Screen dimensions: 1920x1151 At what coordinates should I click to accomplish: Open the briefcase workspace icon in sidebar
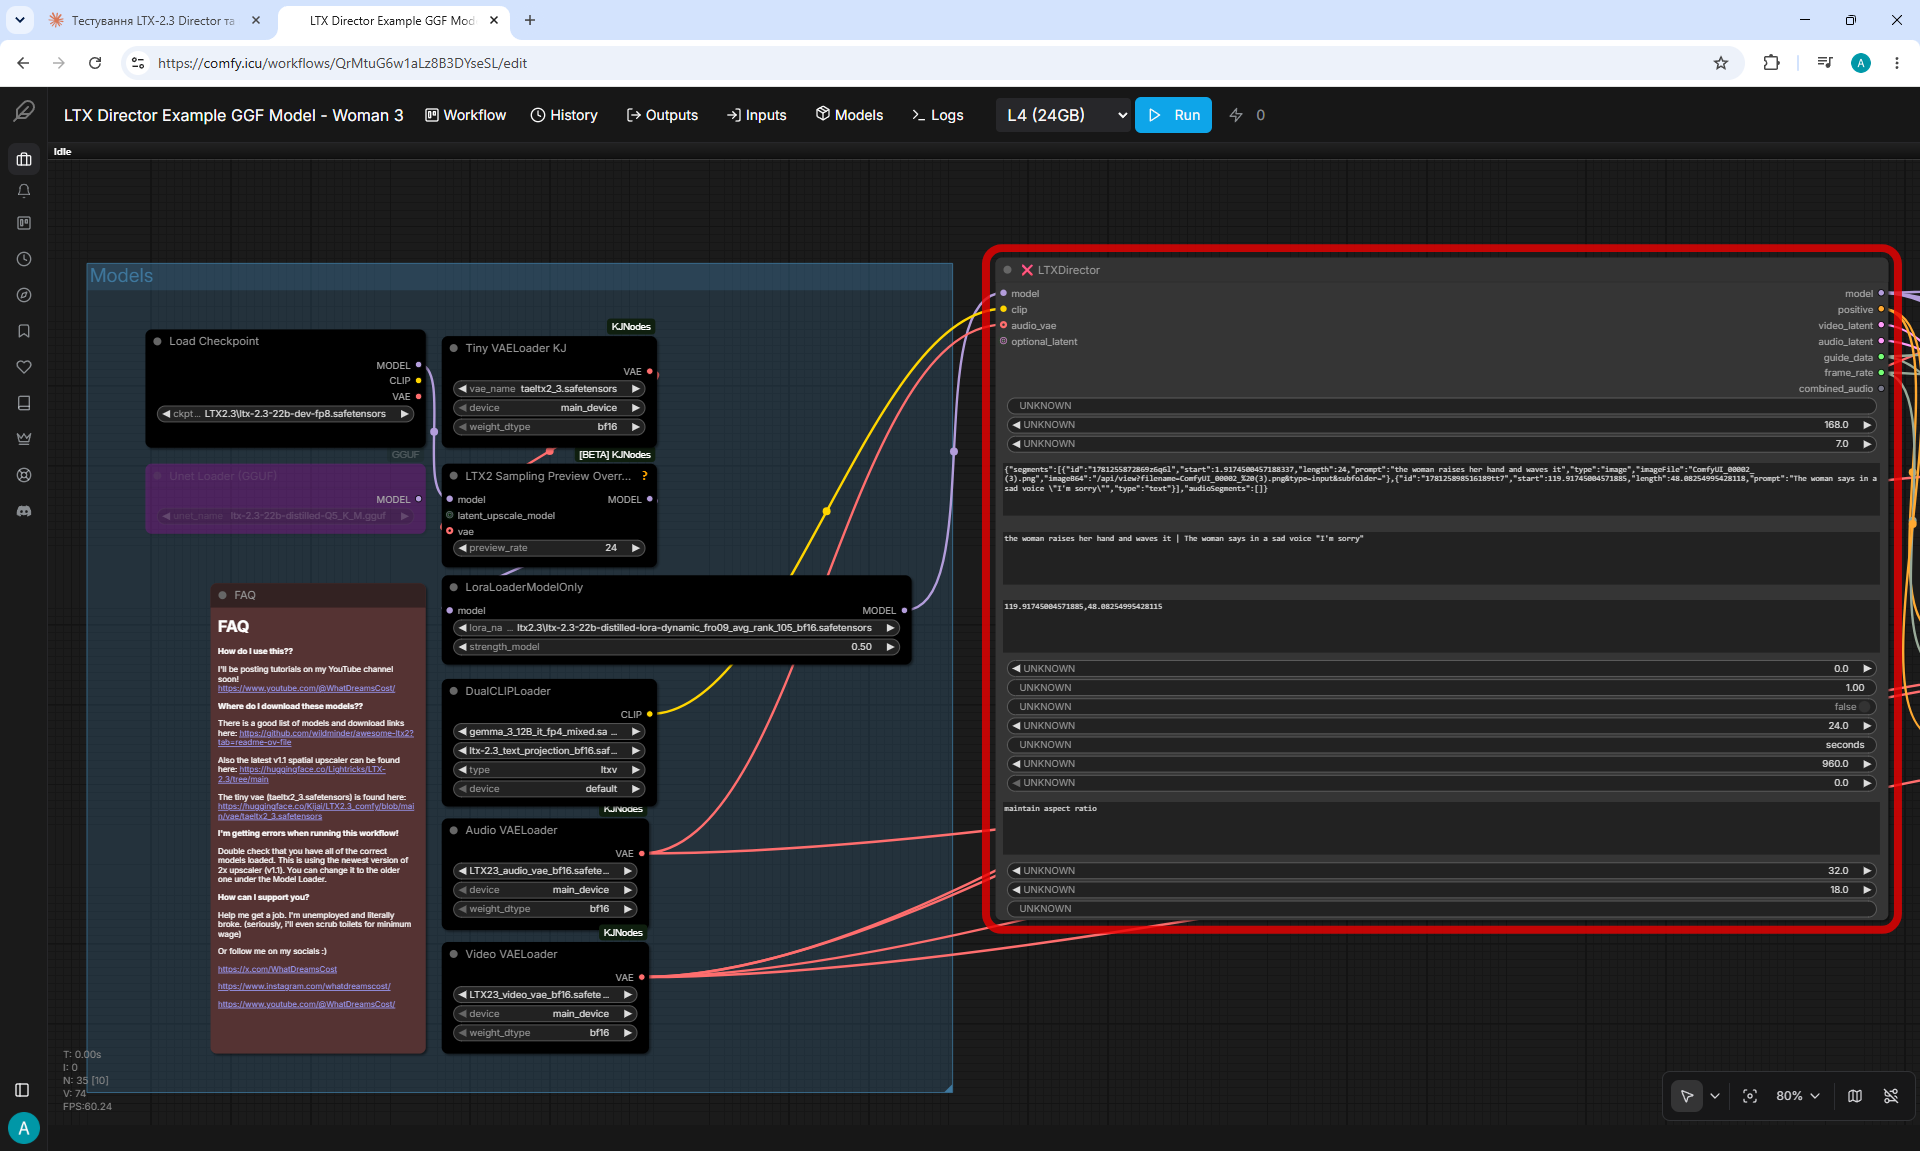point(24,159)
